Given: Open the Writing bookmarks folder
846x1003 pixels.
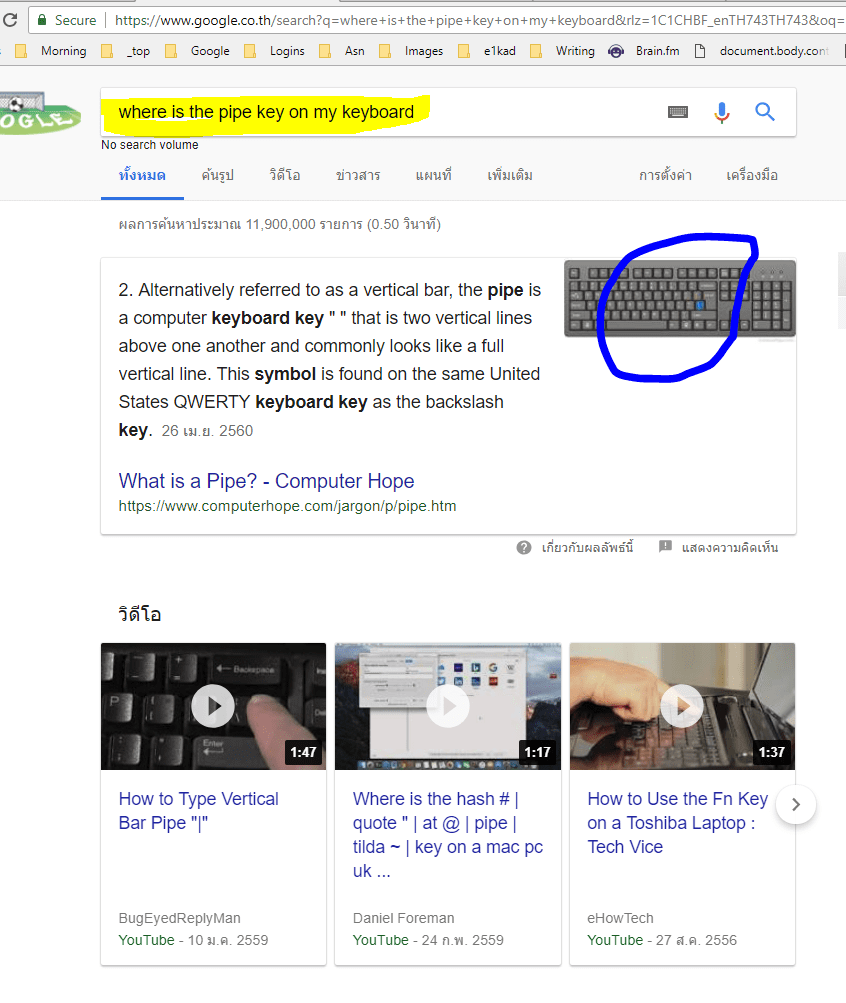Looking at the screenshot, I should [563, 51].
